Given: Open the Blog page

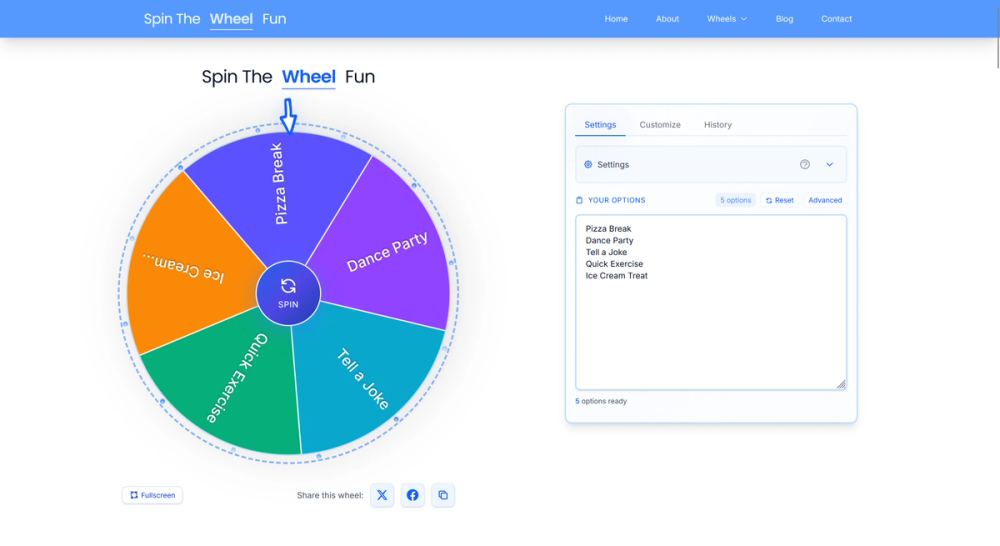Looking at the screenshot, I should pyautogui.click(x=784, y=19).
